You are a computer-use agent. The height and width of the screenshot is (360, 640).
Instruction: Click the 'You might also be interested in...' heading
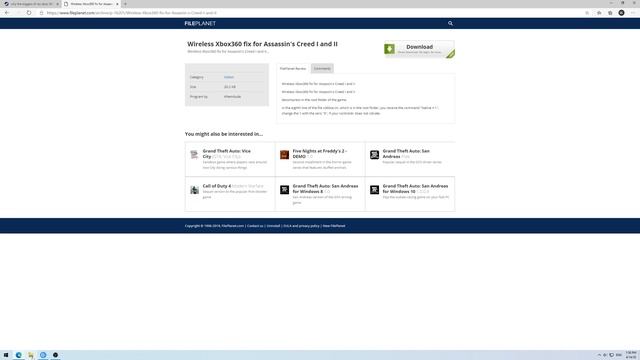[224, 134]
